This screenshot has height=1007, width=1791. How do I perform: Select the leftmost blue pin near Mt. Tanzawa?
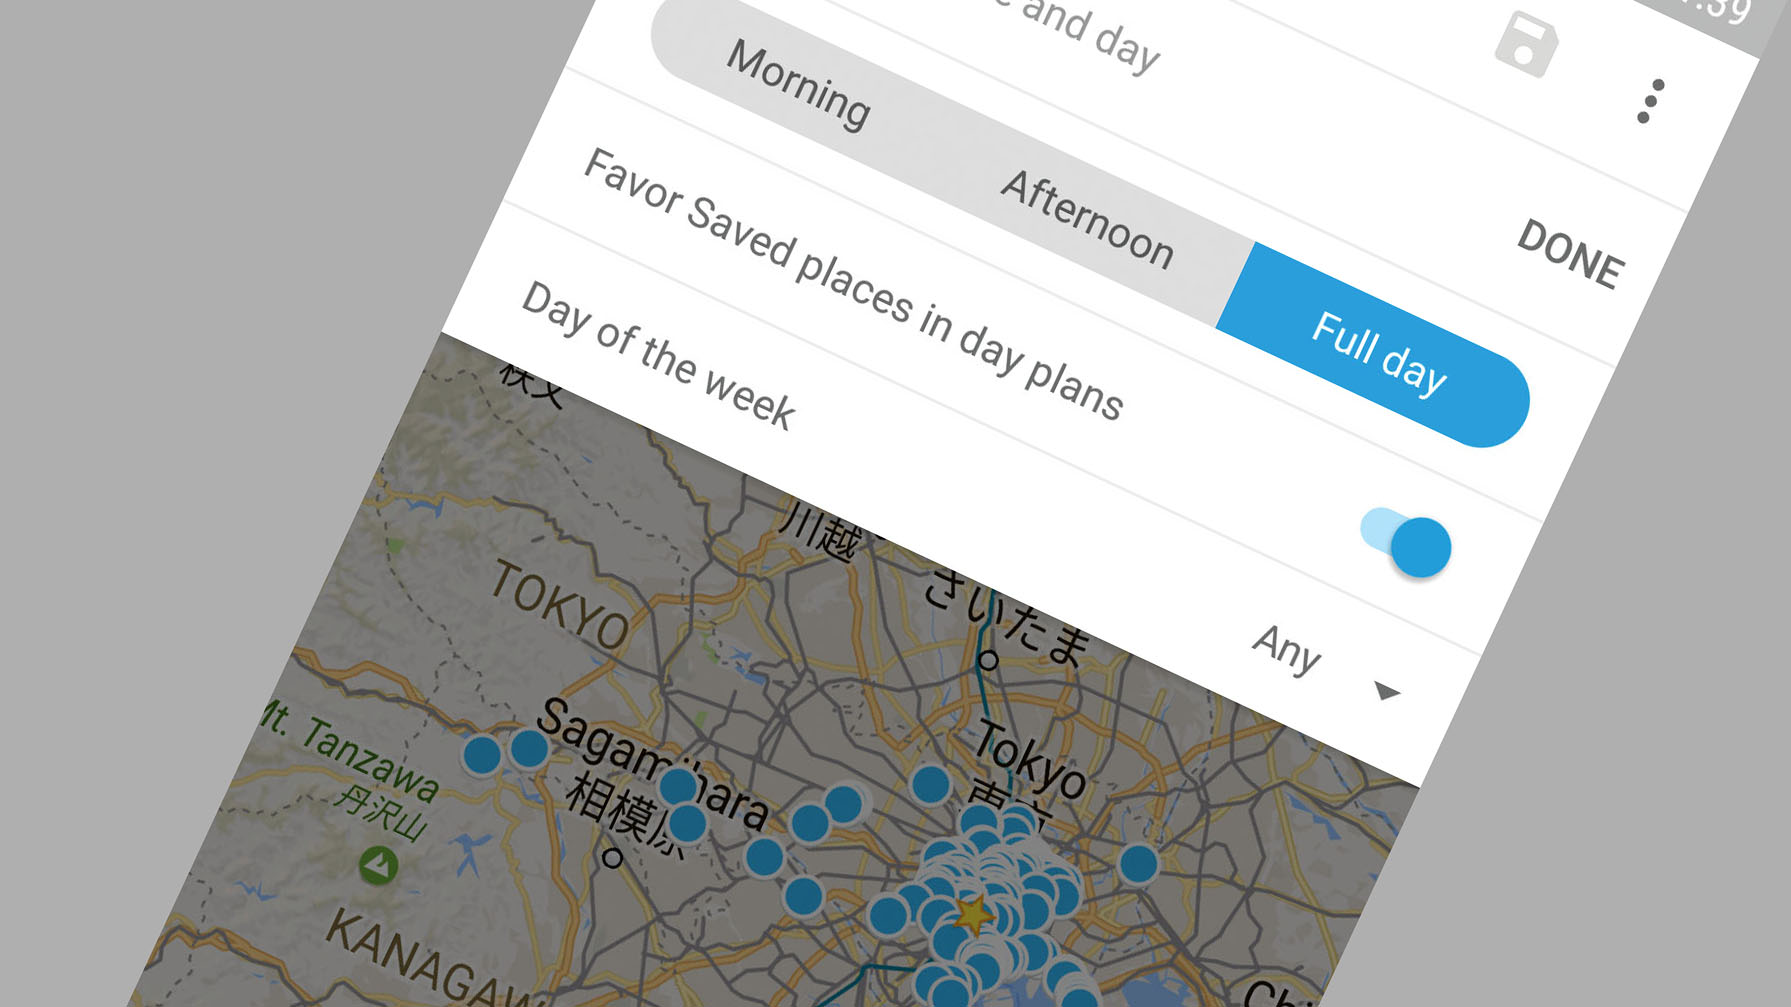click(482, 755)
